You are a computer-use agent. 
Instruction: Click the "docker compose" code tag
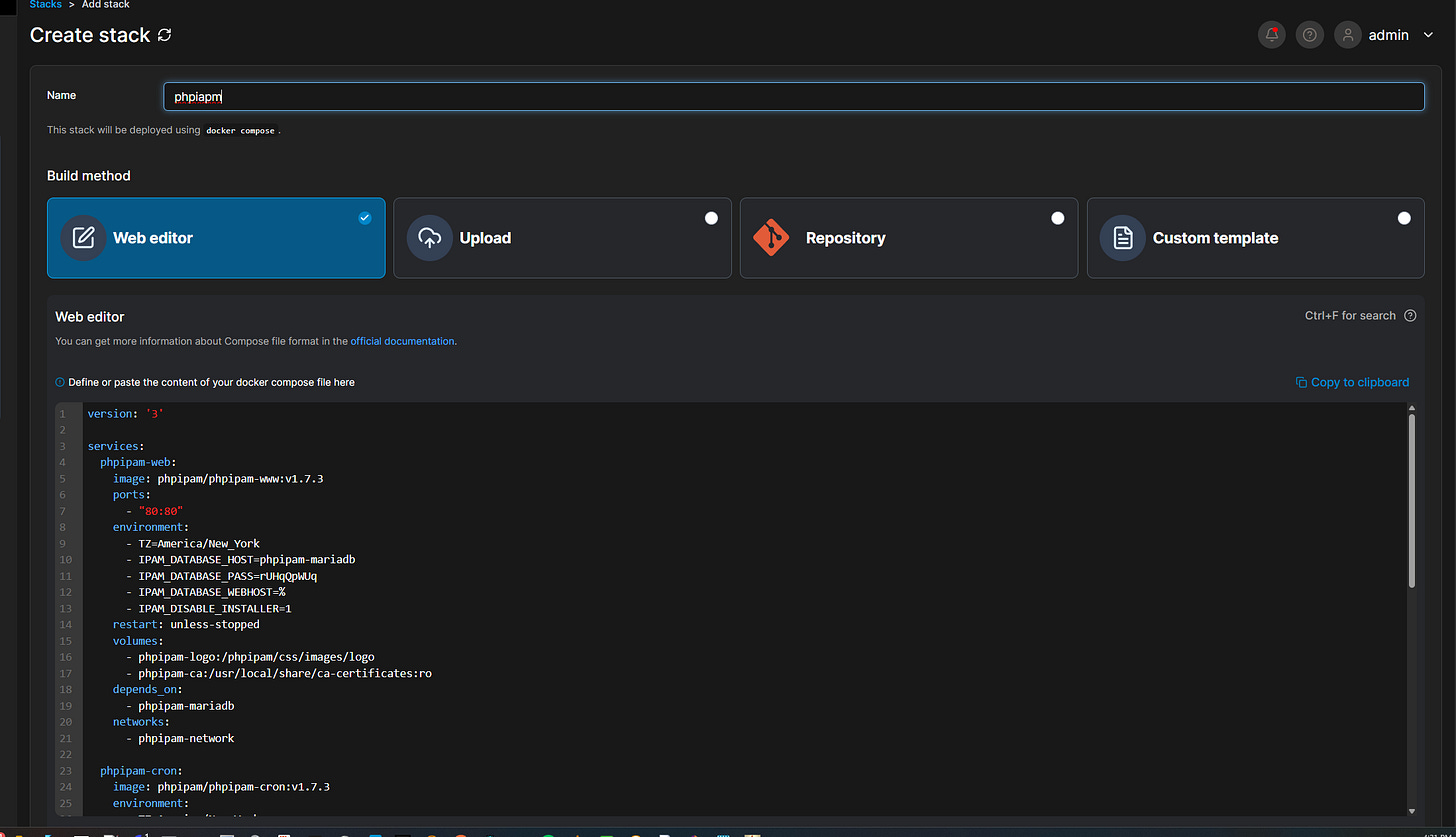240,130
